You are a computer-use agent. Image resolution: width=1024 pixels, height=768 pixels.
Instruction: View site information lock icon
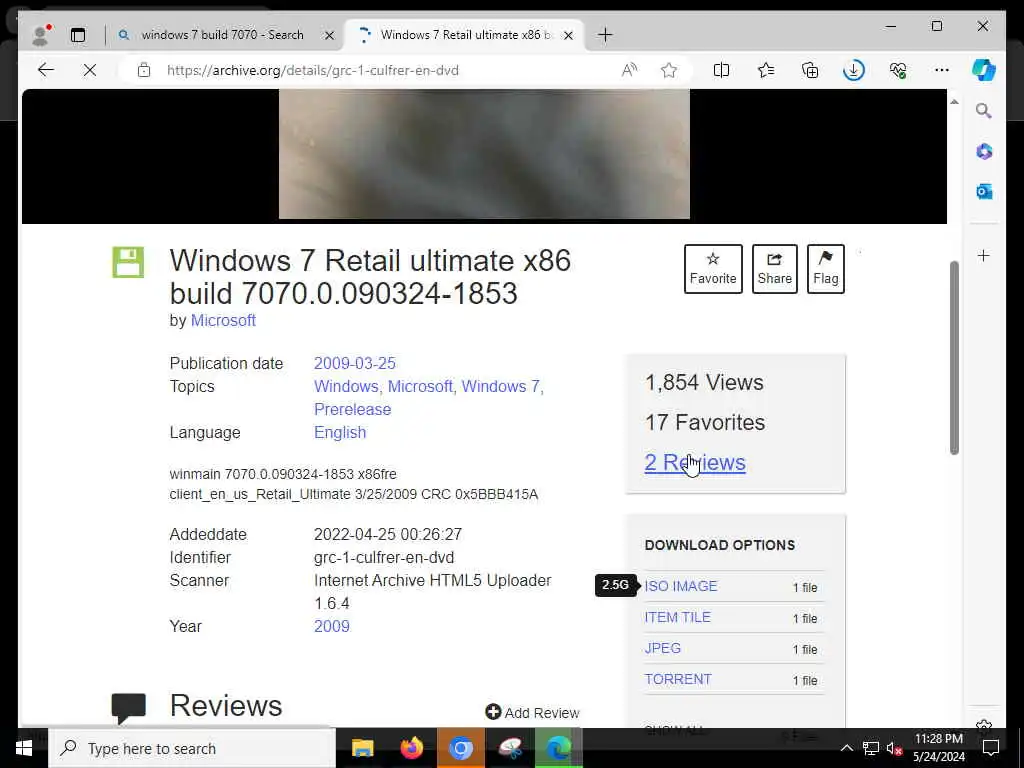coord(144,70)
